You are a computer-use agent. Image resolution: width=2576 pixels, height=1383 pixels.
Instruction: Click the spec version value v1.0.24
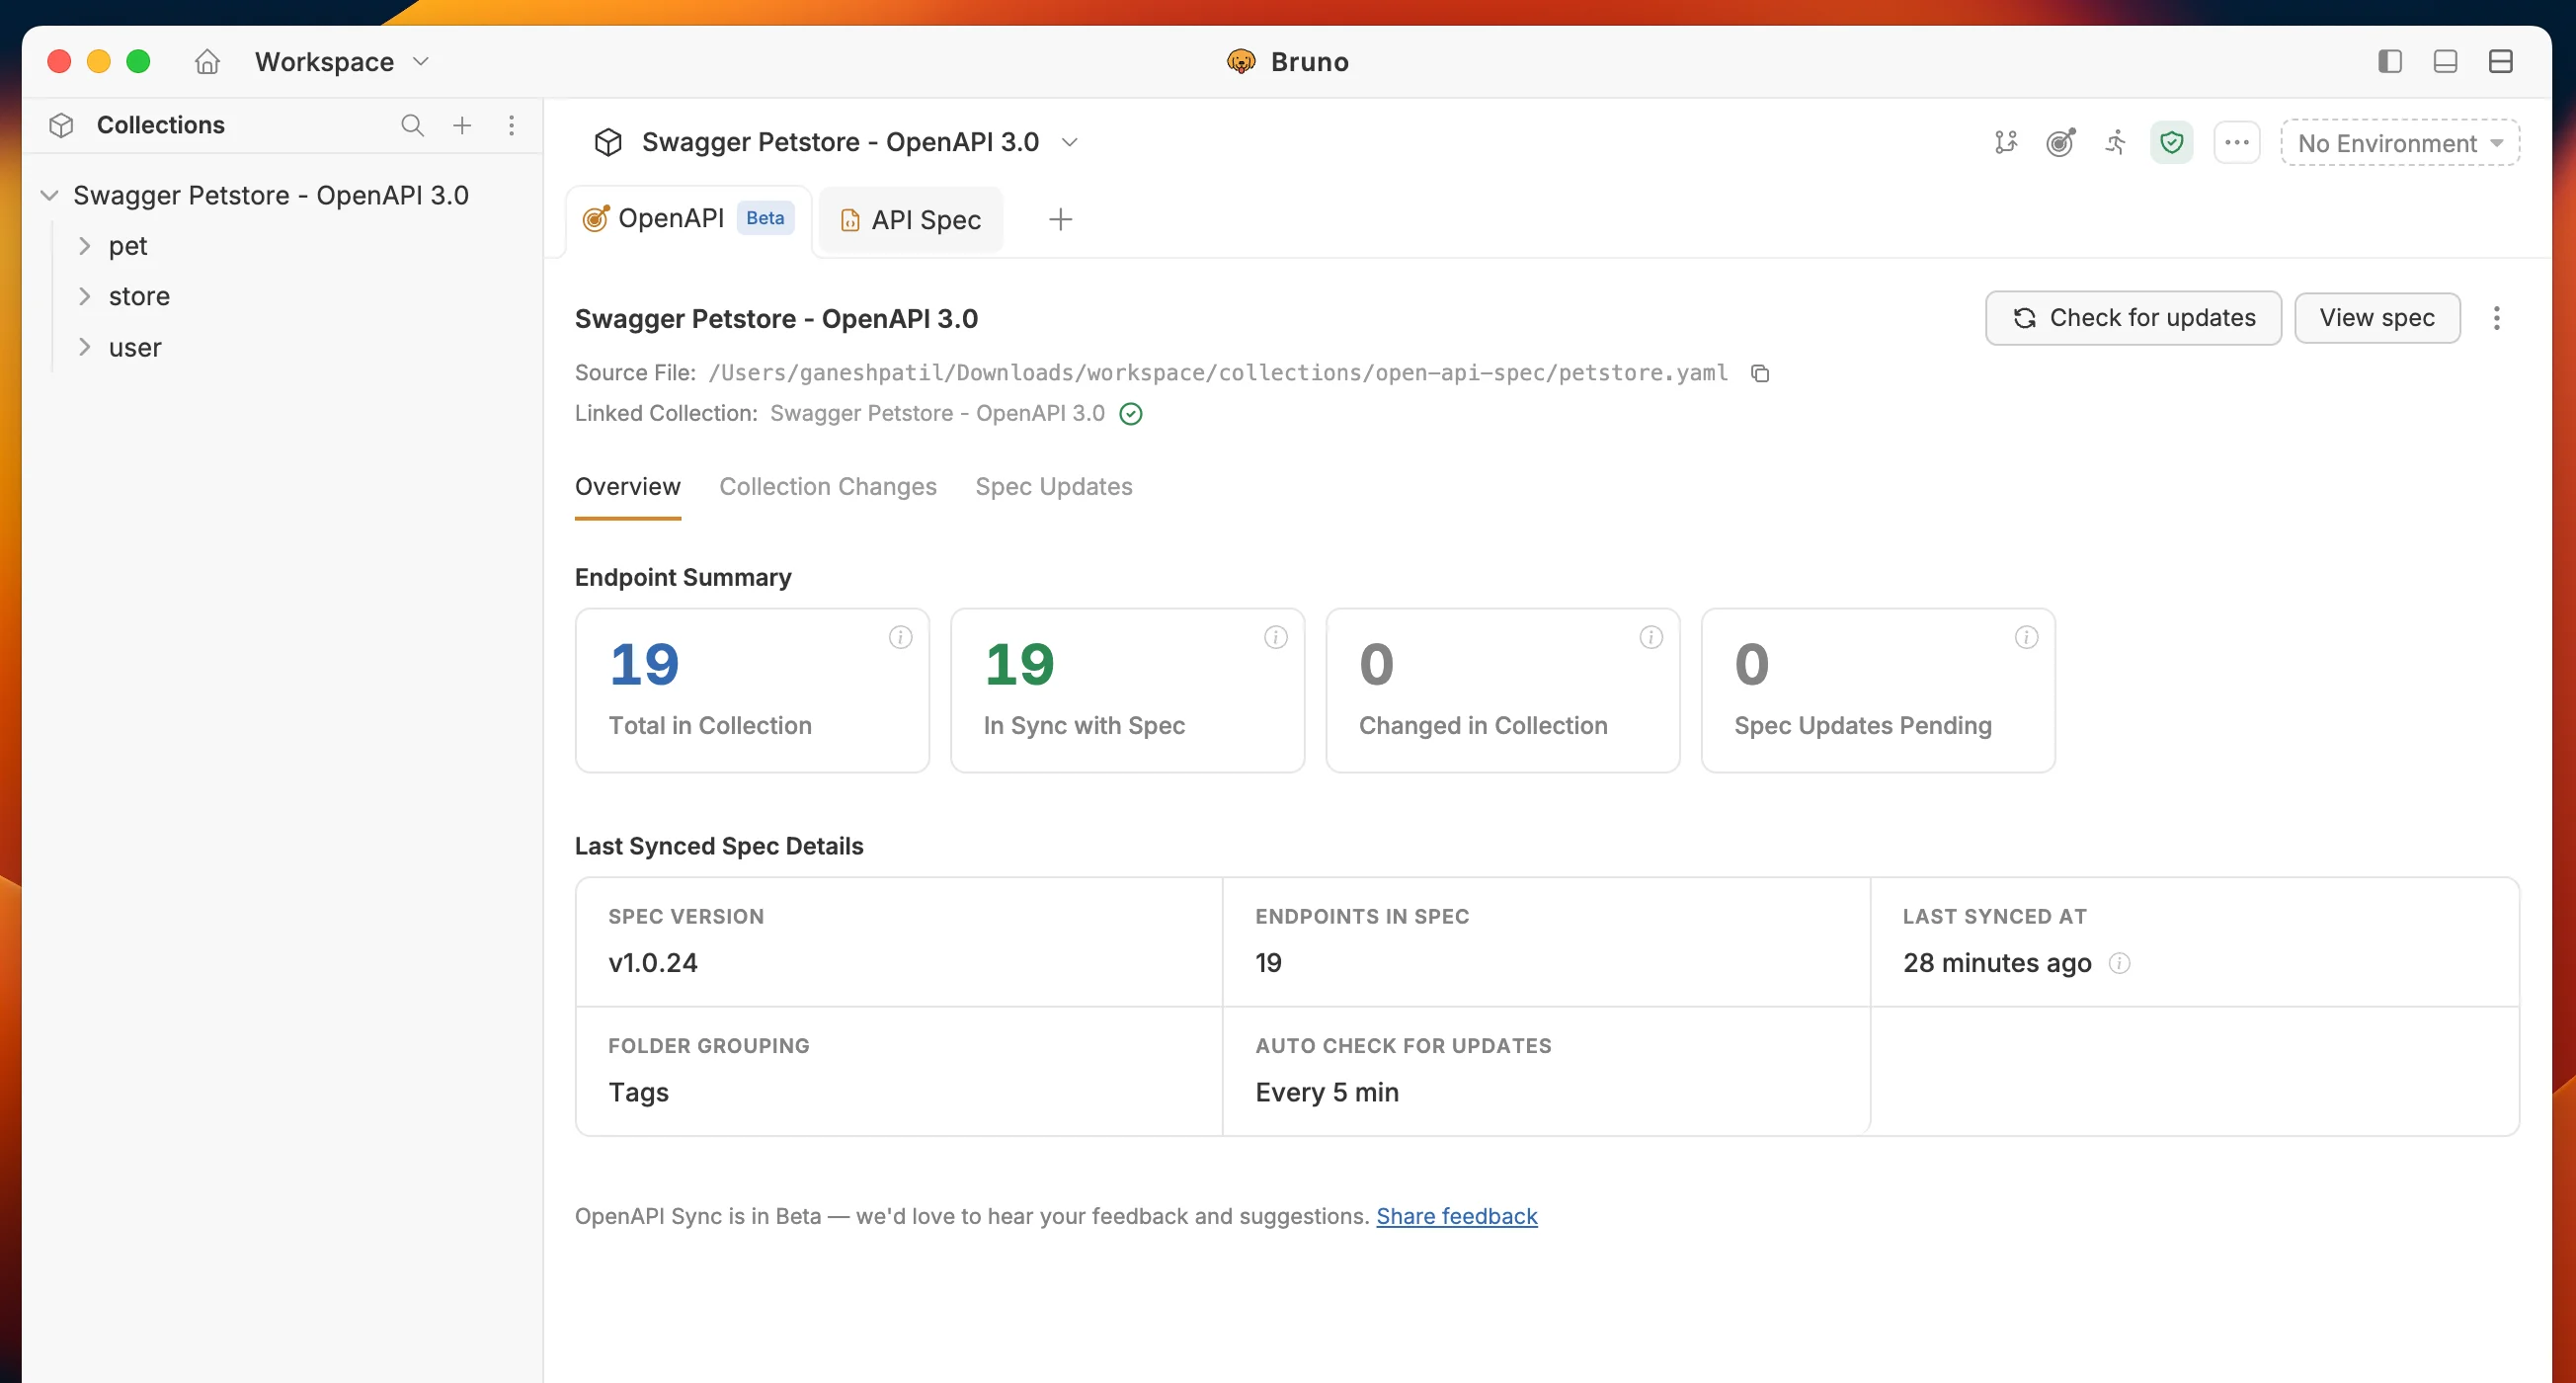coord(653,964)
